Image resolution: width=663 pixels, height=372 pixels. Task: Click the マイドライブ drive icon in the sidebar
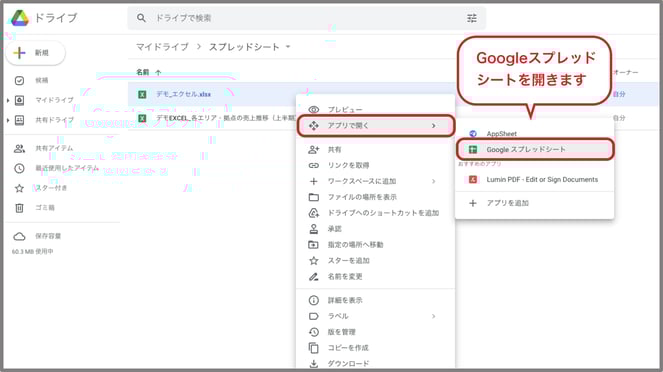click(x=19, y=100)
